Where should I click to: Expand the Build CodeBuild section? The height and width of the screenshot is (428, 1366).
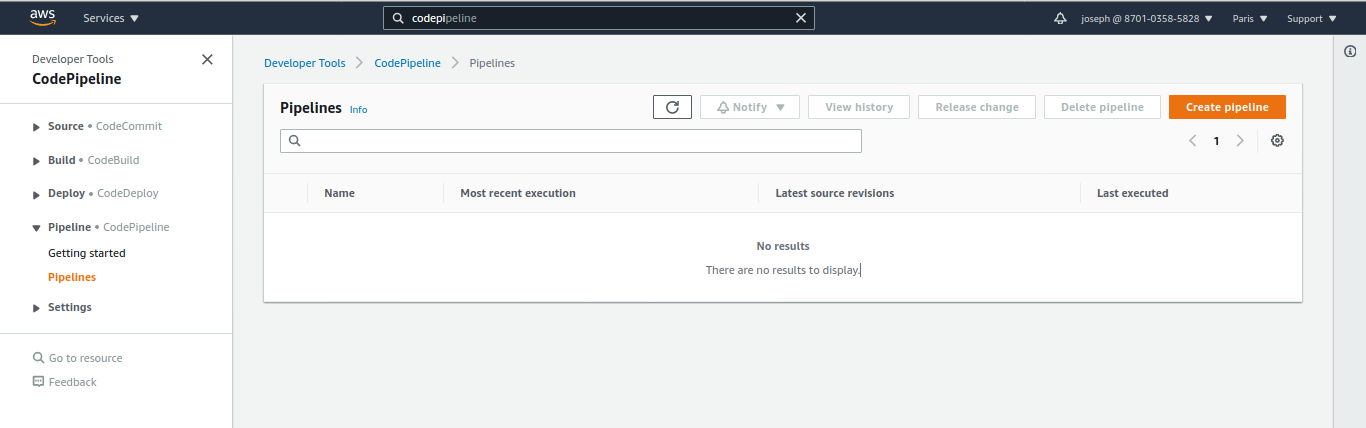click(x=38, y=161)
